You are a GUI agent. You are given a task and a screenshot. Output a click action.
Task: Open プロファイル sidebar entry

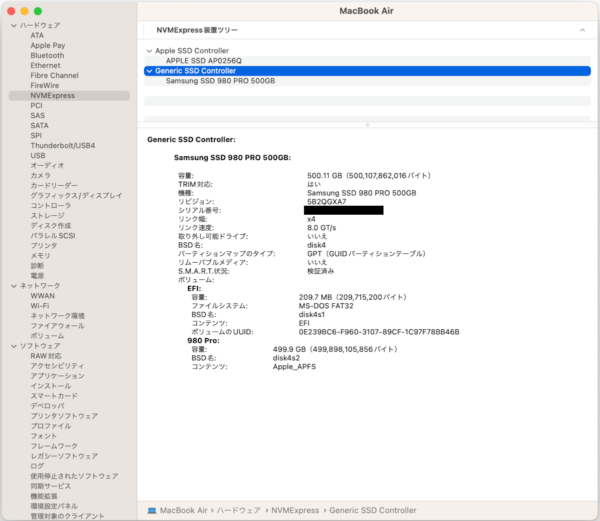[51, 426]
